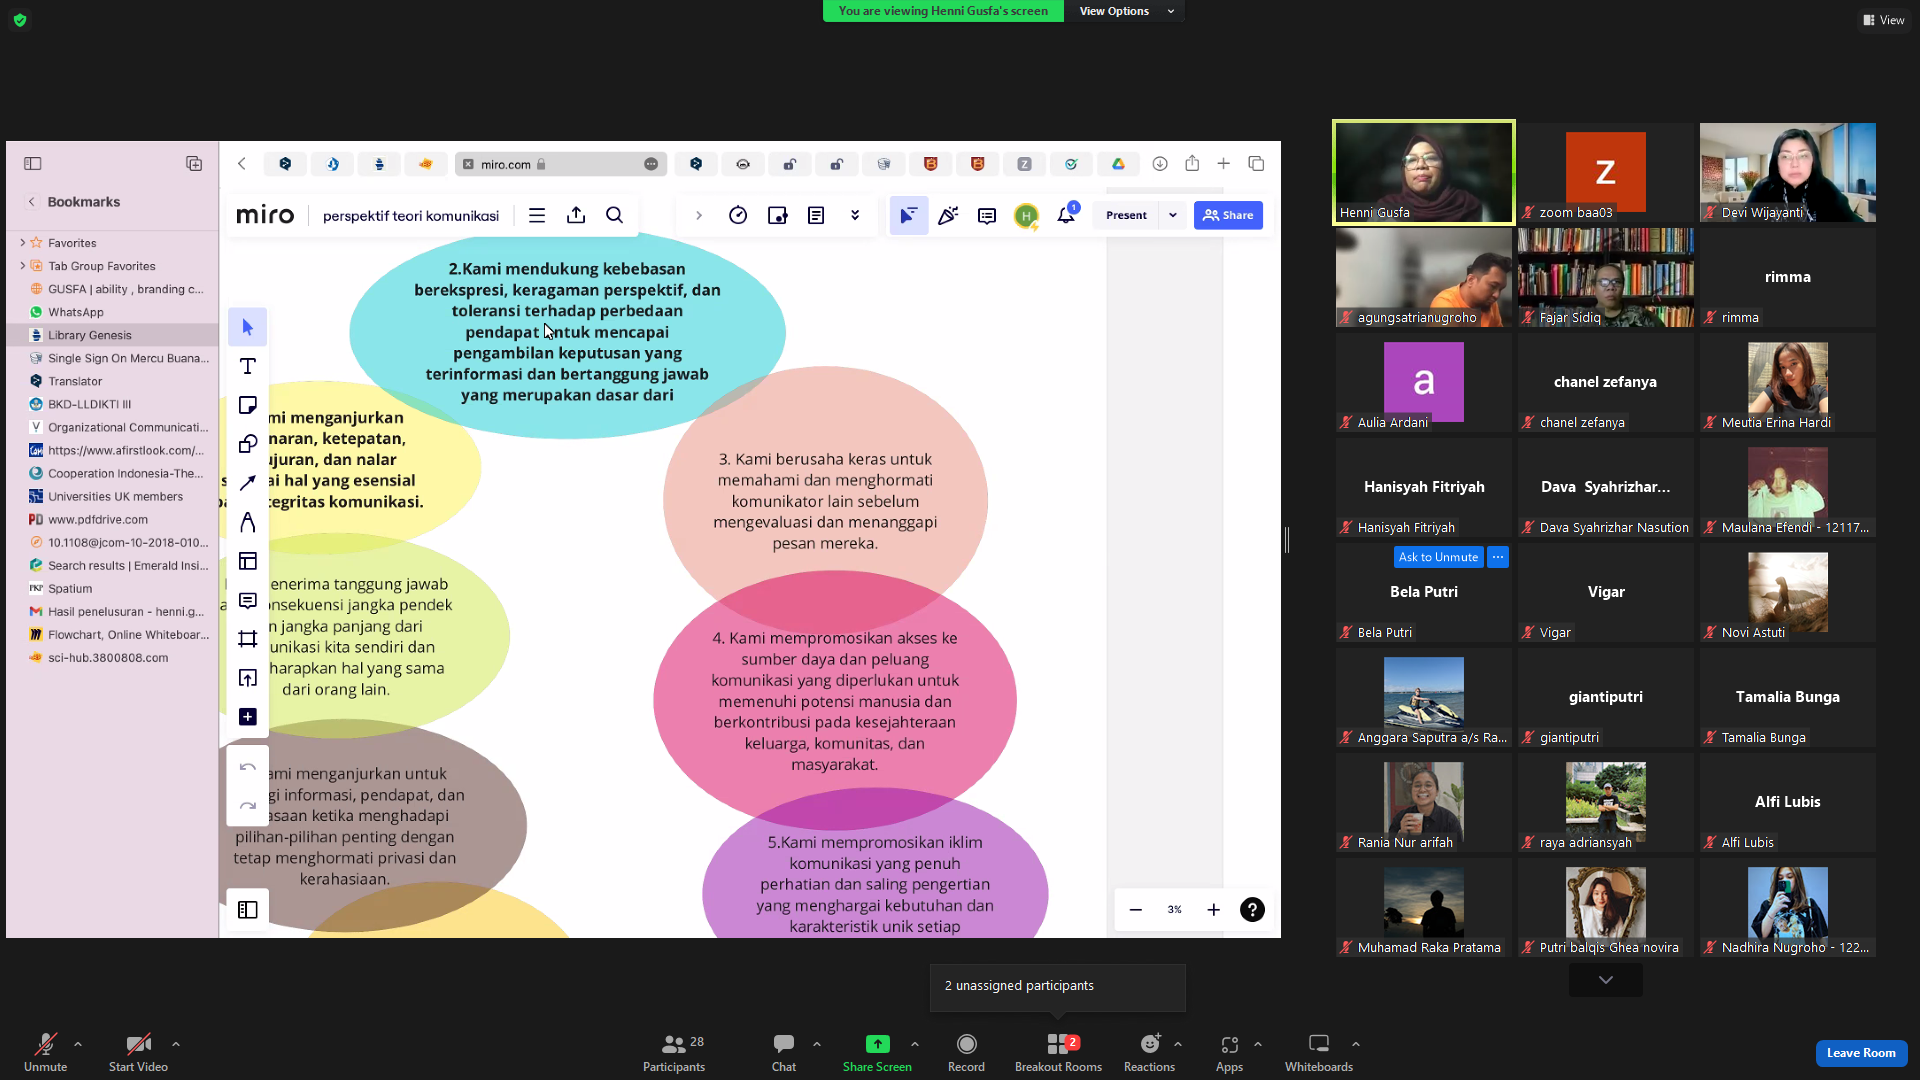Open the Zoom Chat panel
The image size is (1920, 1080).
[x=784, y=1053]
